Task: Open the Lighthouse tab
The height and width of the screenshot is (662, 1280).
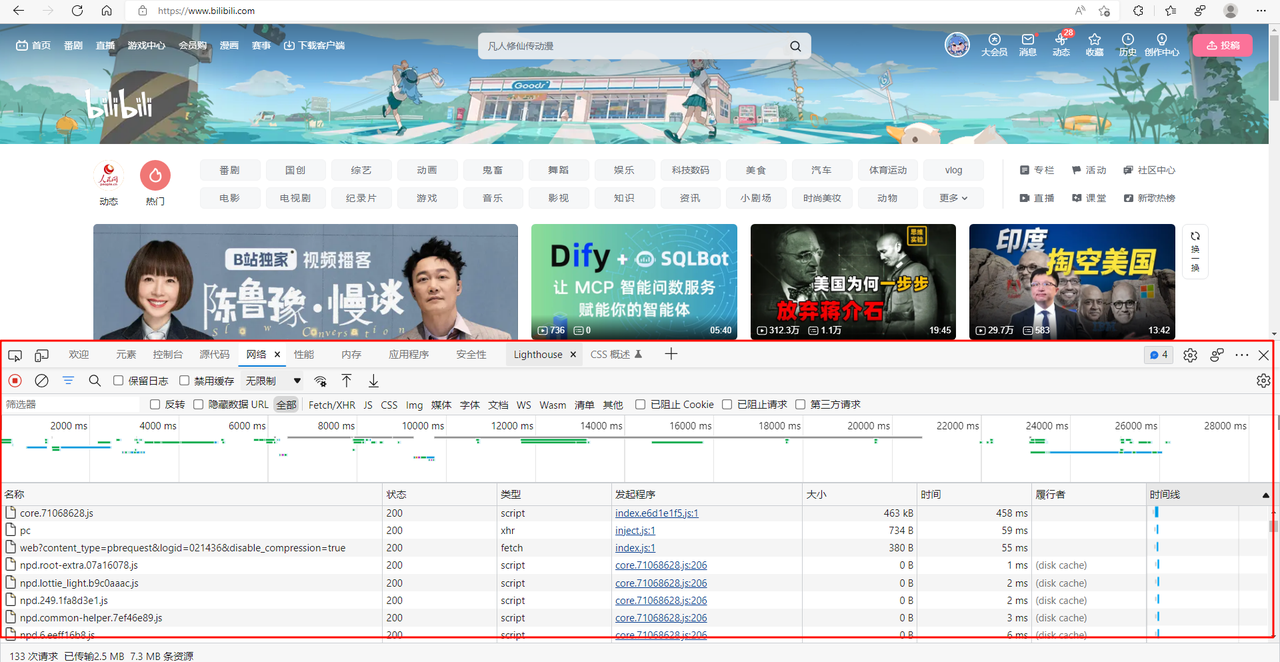Action: tap(538, 355)
